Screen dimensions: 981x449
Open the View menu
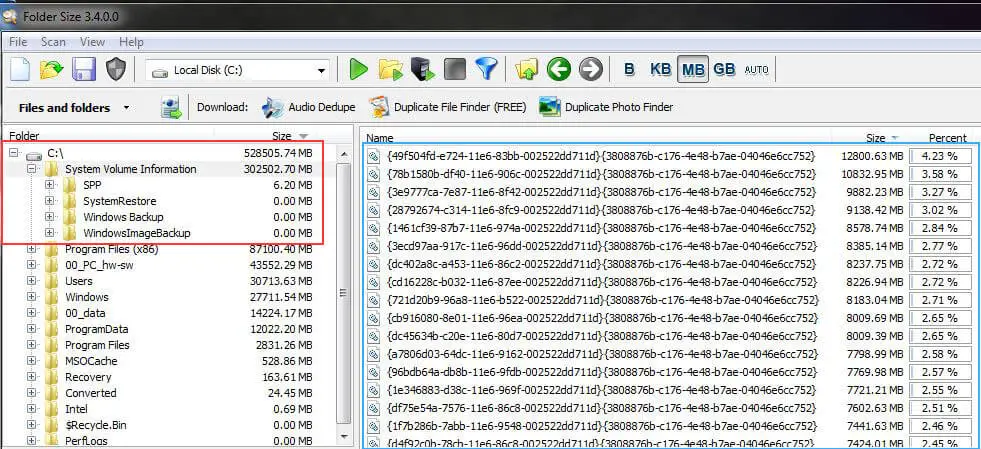(x=92, y=42)
